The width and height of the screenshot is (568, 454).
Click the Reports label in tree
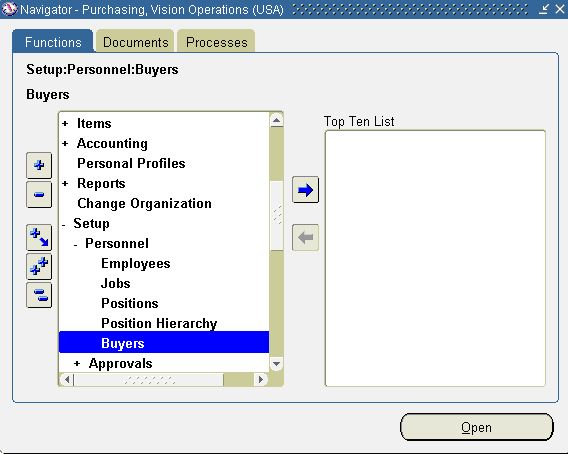[101, 183]
